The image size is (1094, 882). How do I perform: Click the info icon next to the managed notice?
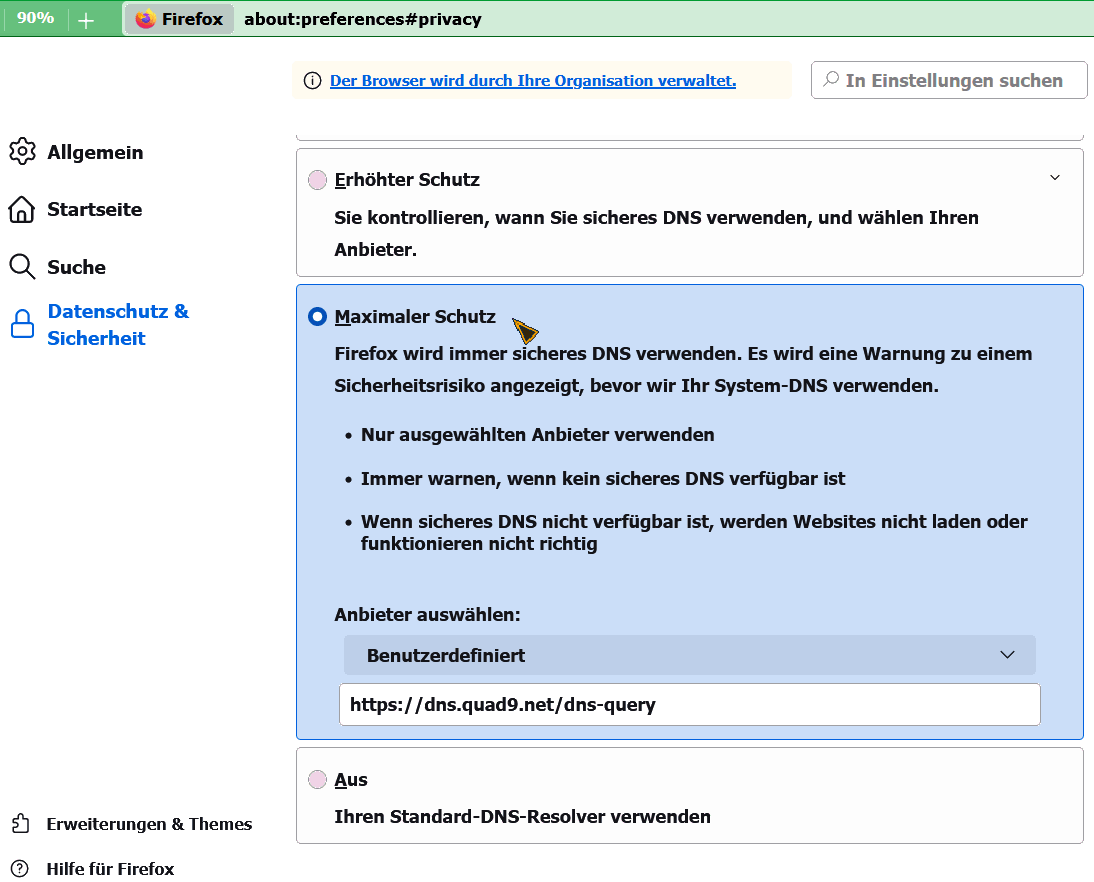(x=313, y=81)
